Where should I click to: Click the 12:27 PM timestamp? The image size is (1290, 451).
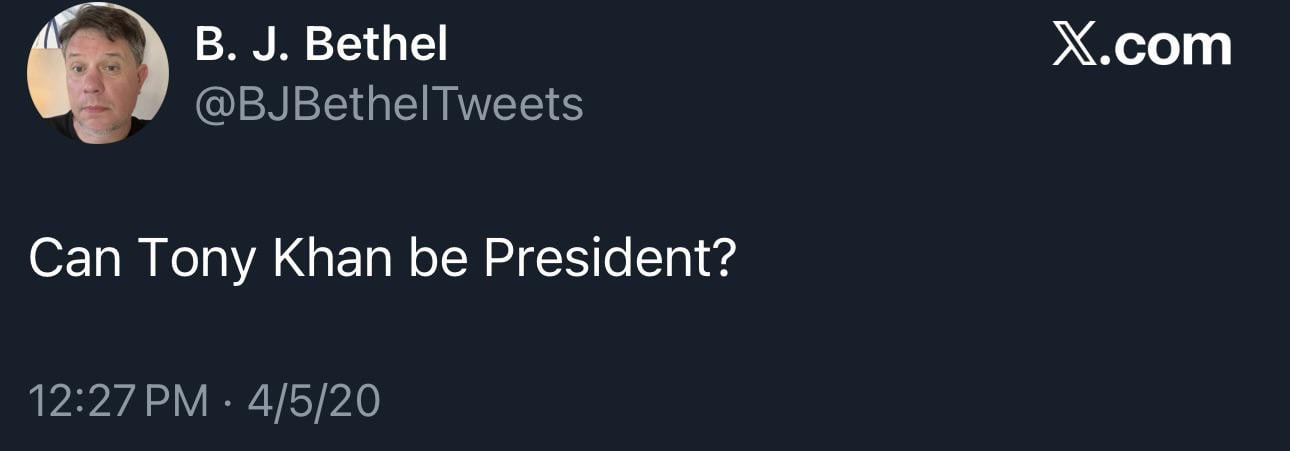tap(118, 402)
